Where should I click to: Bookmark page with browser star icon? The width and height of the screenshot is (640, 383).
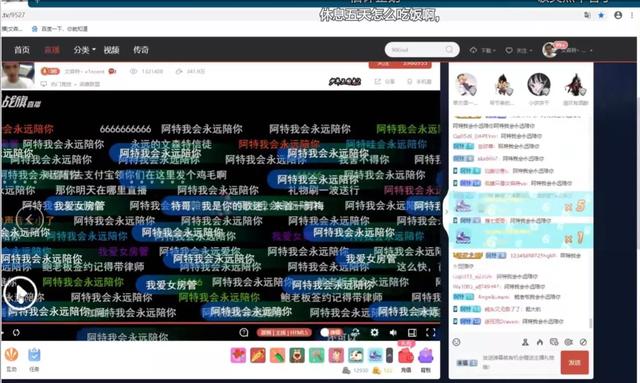[x=601, y=15]
